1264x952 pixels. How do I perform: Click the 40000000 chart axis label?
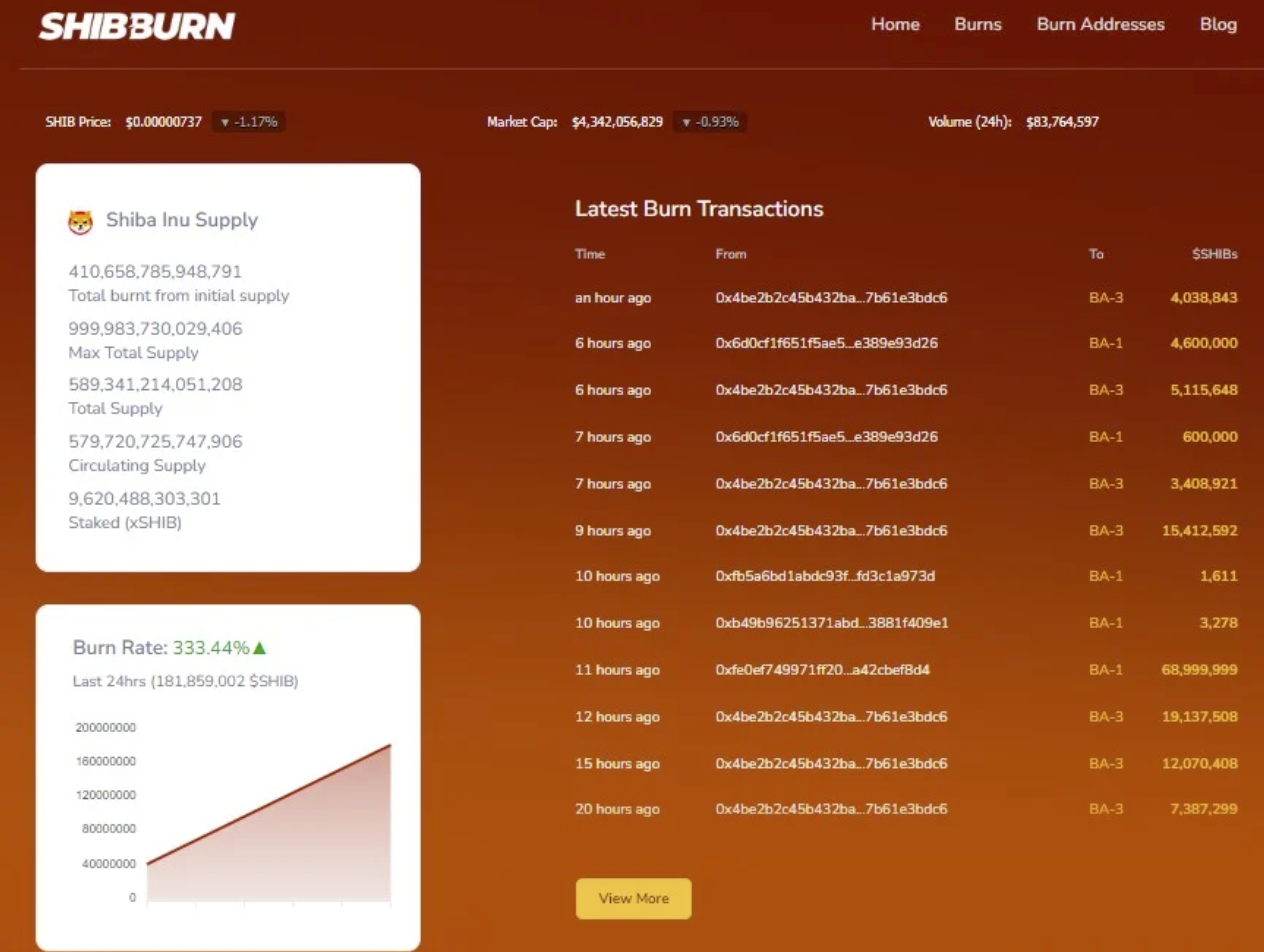109,863
